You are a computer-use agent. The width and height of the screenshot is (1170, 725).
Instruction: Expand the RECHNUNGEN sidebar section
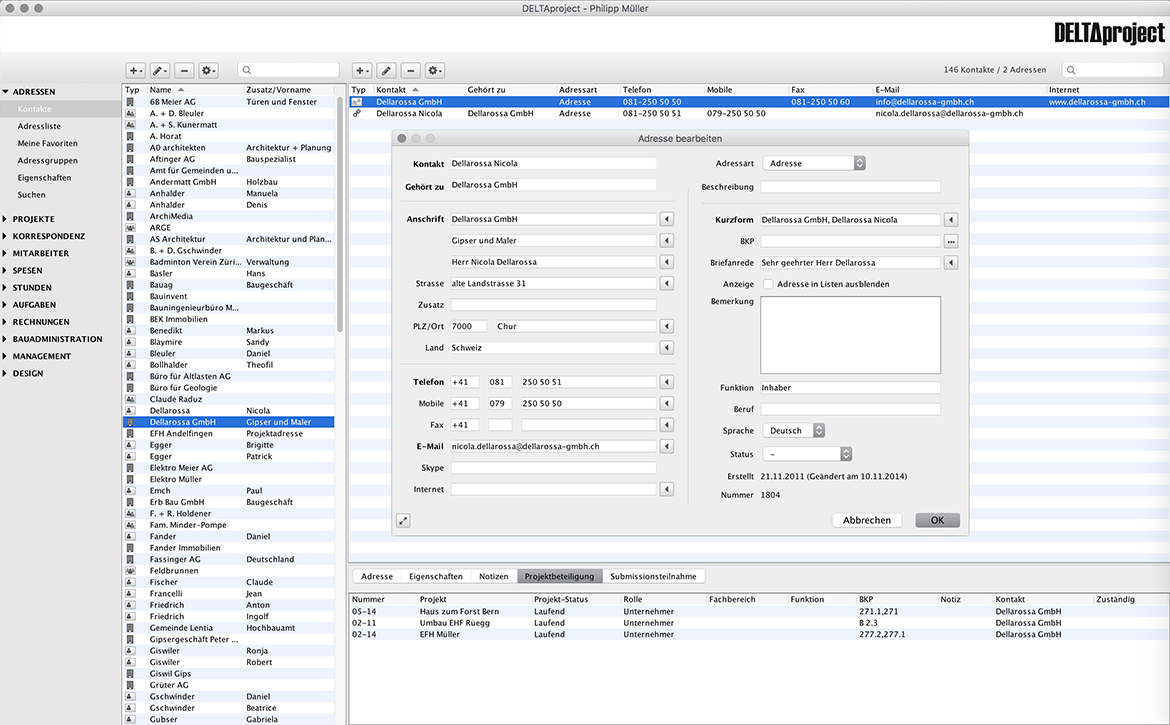click(5, 322)
